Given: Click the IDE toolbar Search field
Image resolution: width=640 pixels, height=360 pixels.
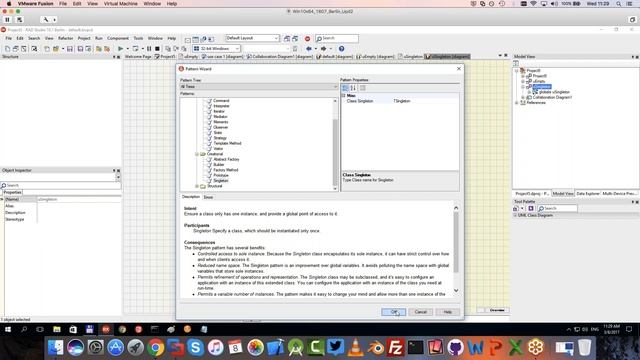Looking at the screenshot, I should tap(337, 38).
